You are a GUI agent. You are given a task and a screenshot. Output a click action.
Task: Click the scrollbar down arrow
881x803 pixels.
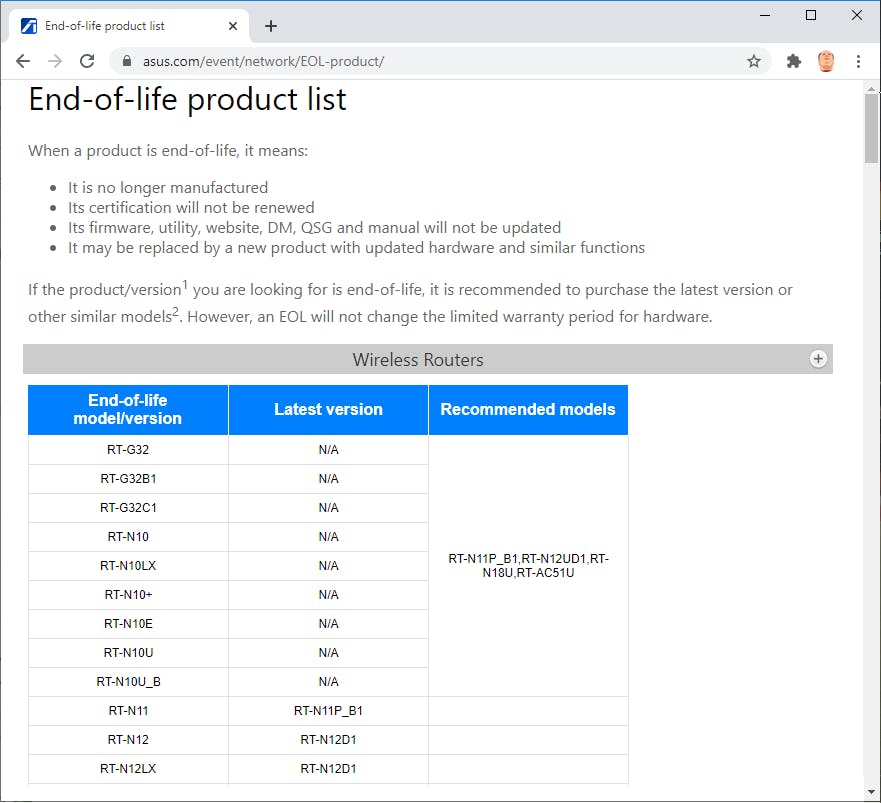(x=871, y=794)
